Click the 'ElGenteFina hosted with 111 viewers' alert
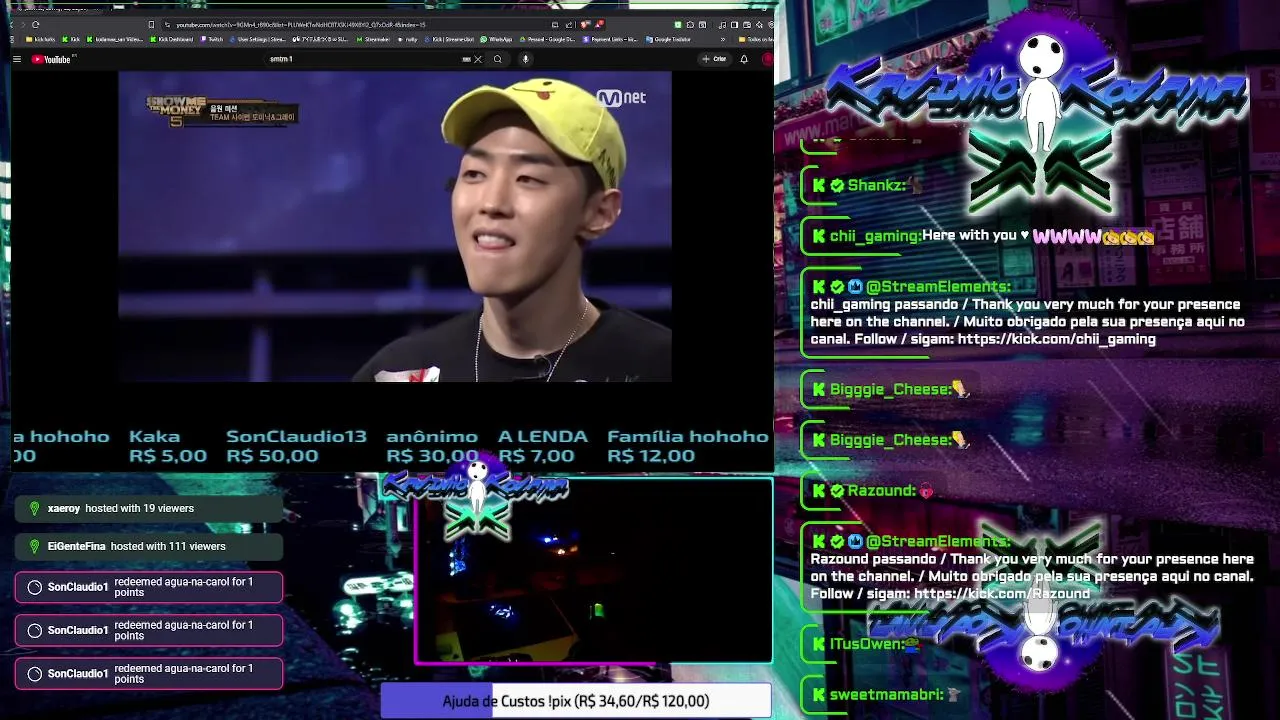 tap(149, 546)
